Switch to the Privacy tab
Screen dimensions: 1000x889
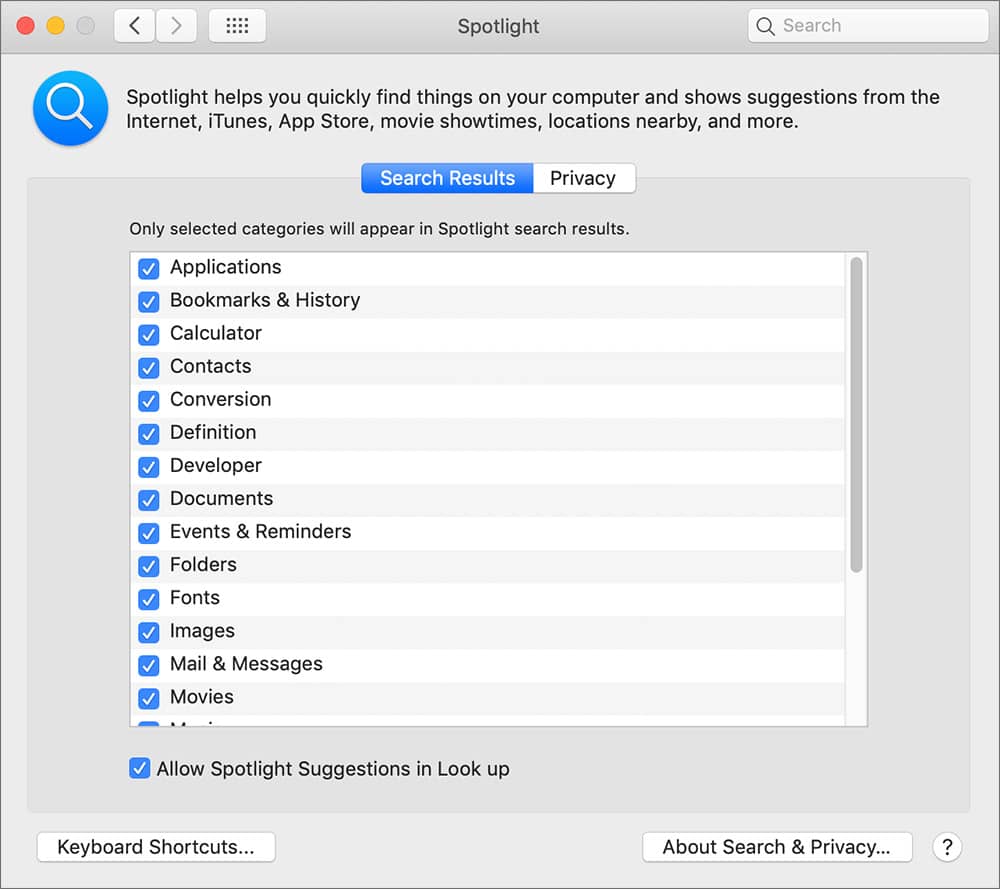(x=584, y=178)
